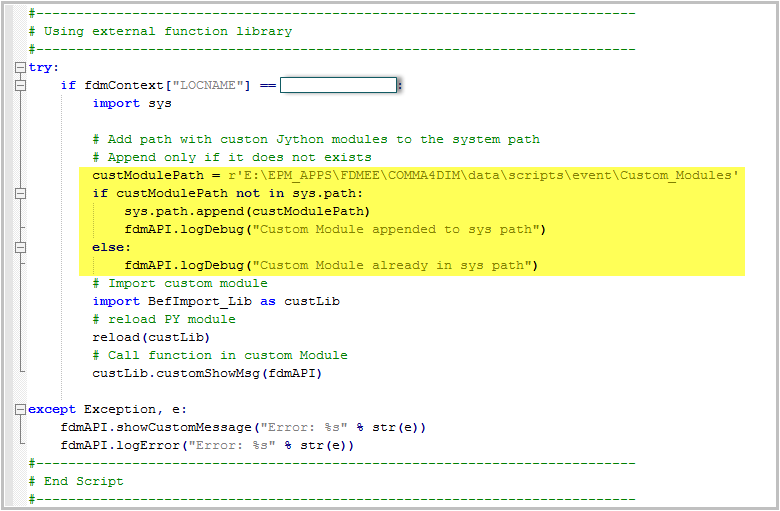
Task: Click the '# Import custom module' comment
Action: coord(180,283)
